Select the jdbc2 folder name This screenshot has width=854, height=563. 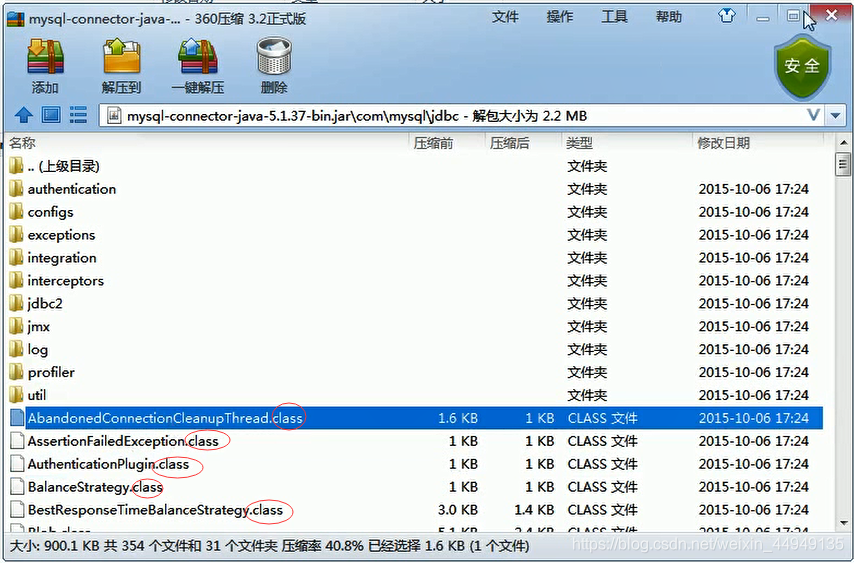(45, 303)
